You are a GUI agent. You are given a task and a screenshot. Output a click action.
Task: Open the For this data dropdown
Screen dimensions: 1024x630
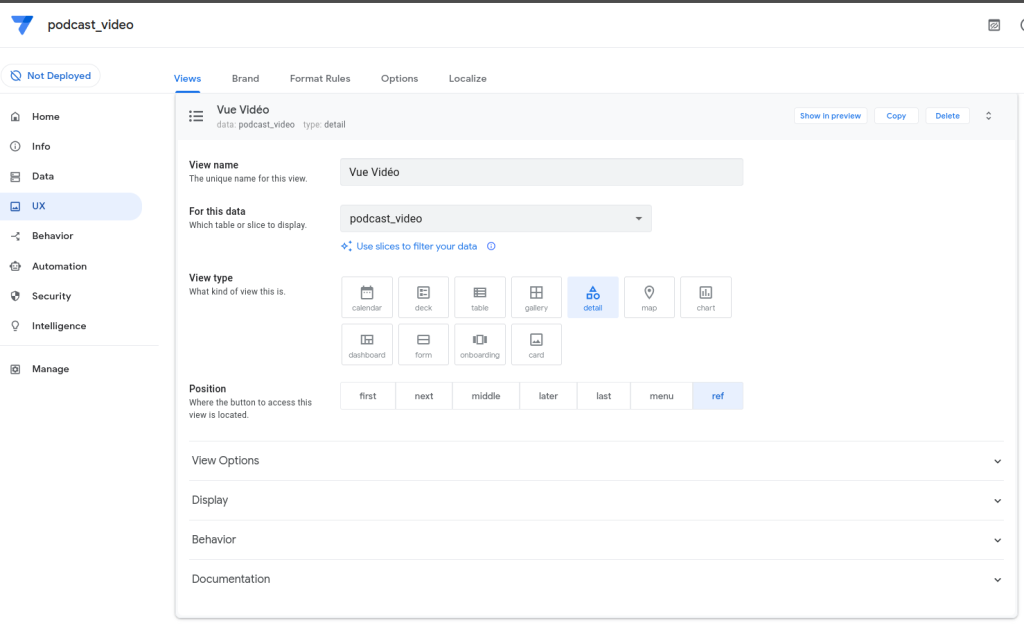496,219
